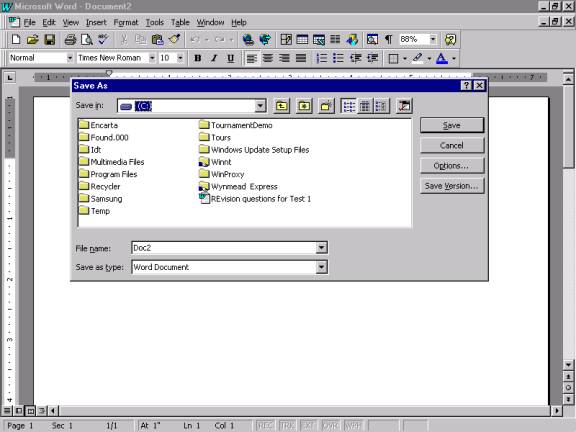Toggle Underline formatting
576x432 pixels.
231,58
